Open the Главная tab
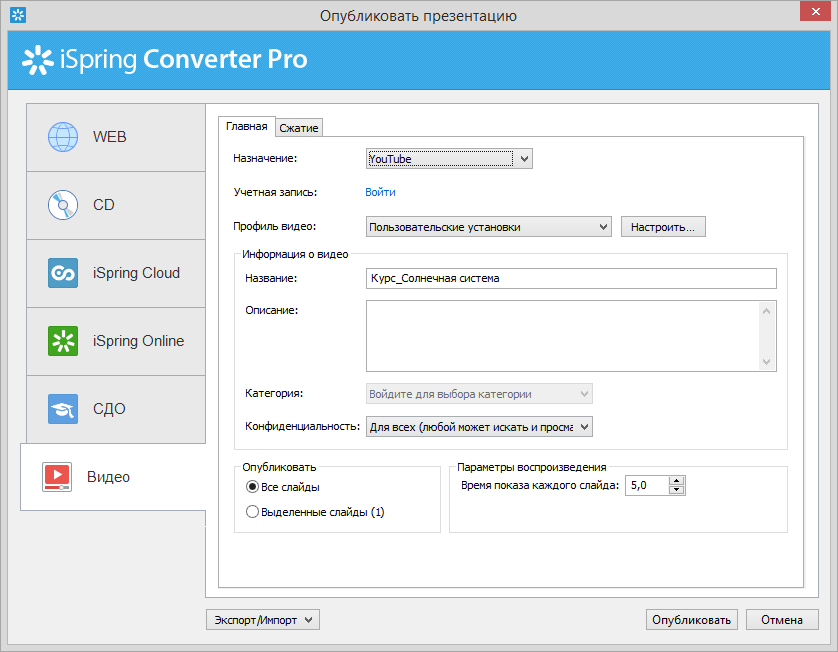Screen dimensions: 838x652 point(247,126)
